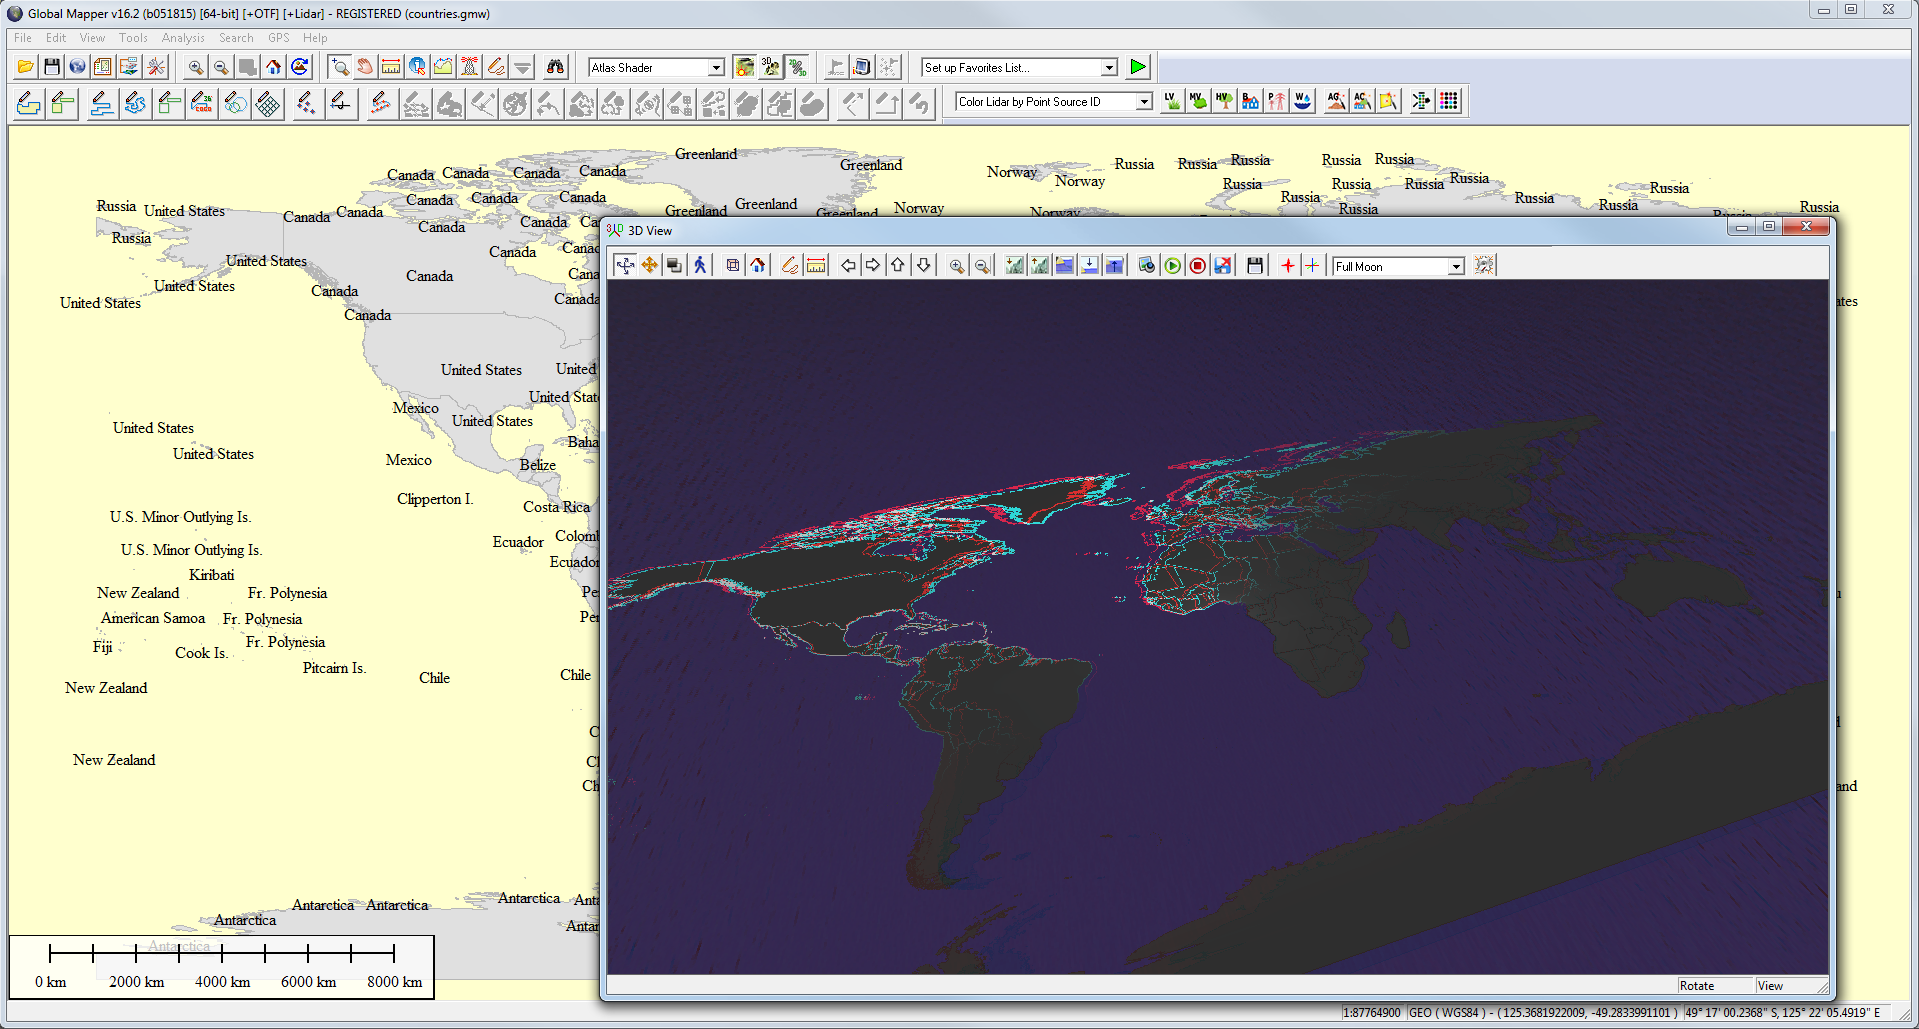Select create grid features tool

[268, 103]
